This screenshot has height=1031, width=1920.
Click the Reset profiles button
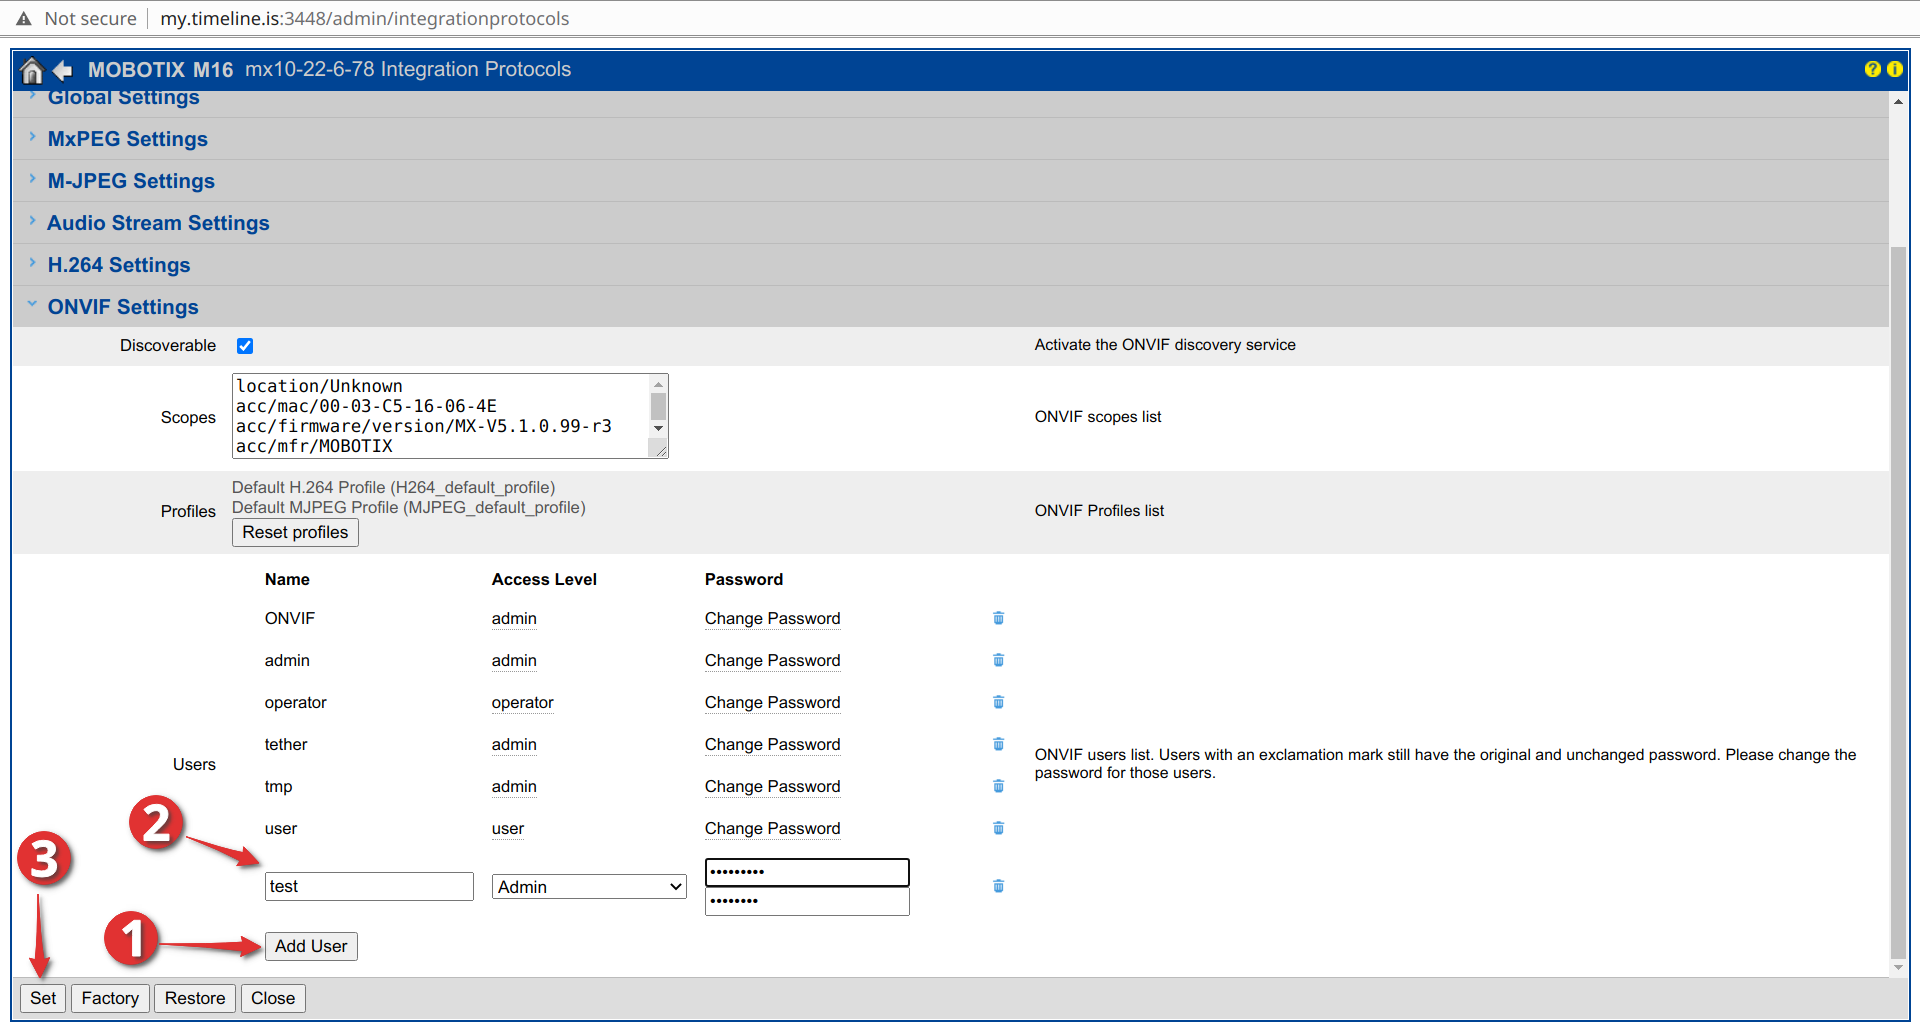click(295, 532)
